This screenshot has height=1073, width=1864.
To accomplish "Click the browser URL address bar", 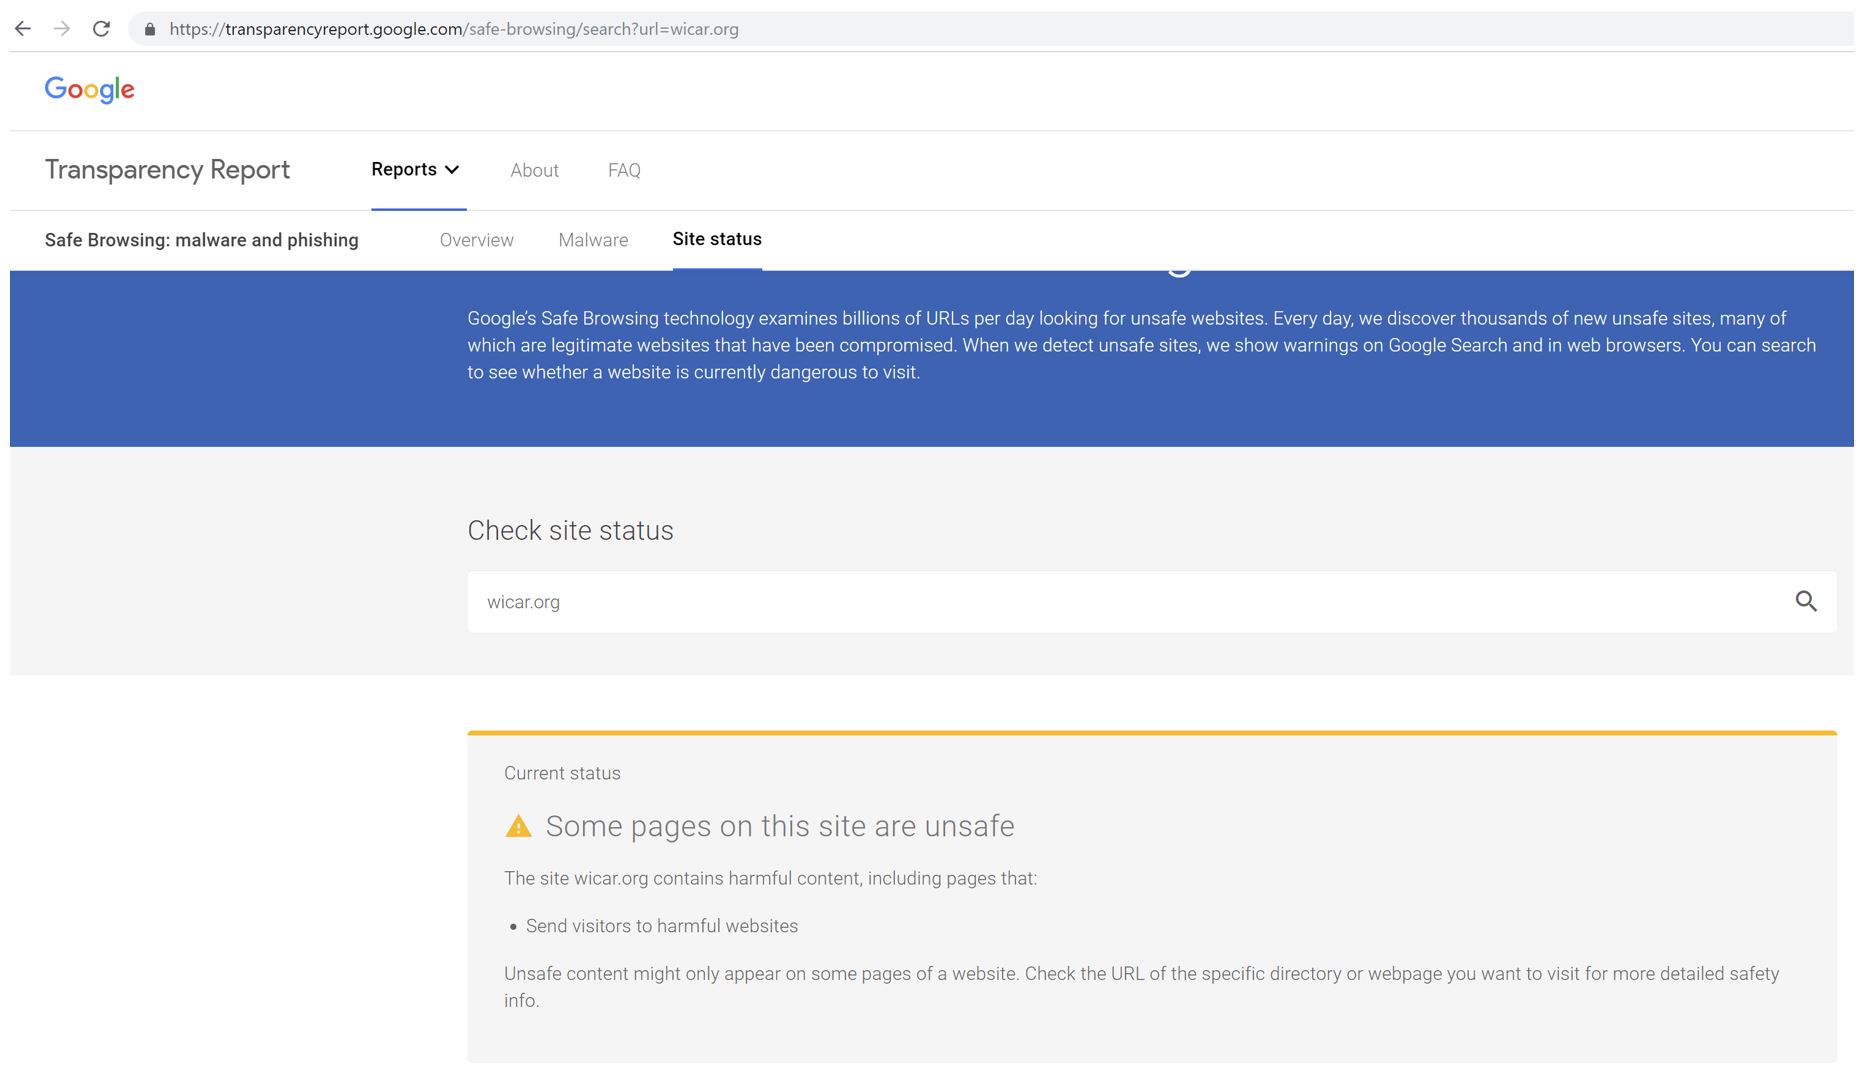I will [x=990, y=29].
